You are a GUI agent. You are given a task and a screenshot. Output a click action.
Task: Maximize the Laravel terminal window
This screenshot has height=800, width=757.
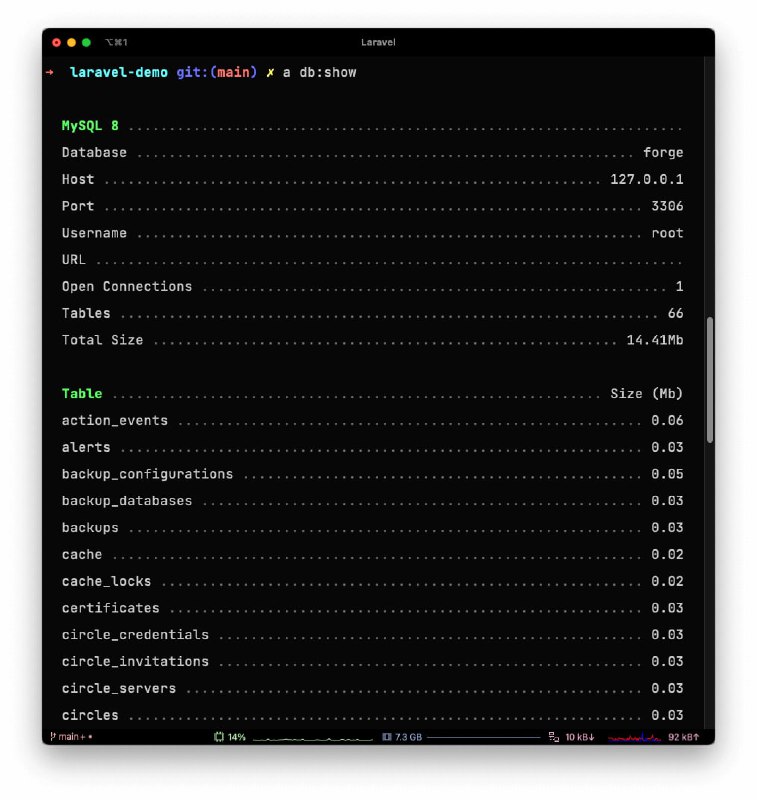click(x=86, y=42)
